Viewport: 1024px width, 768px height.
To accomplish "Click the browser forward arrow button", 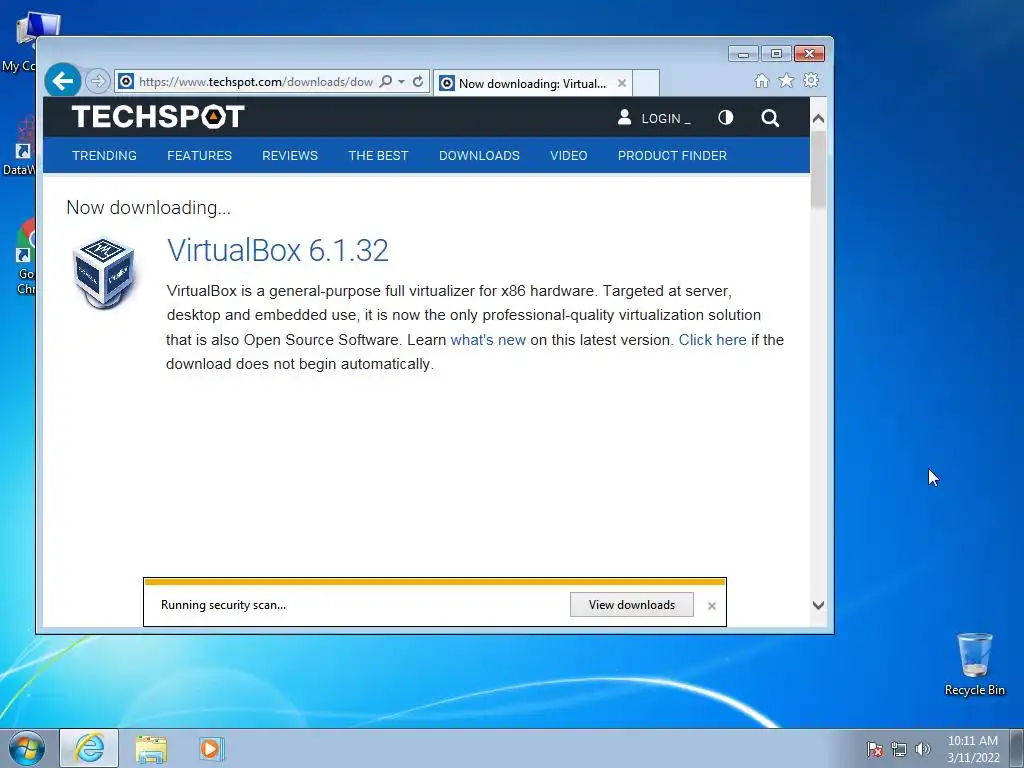I will pyautogui.click(x=97, y=81).
